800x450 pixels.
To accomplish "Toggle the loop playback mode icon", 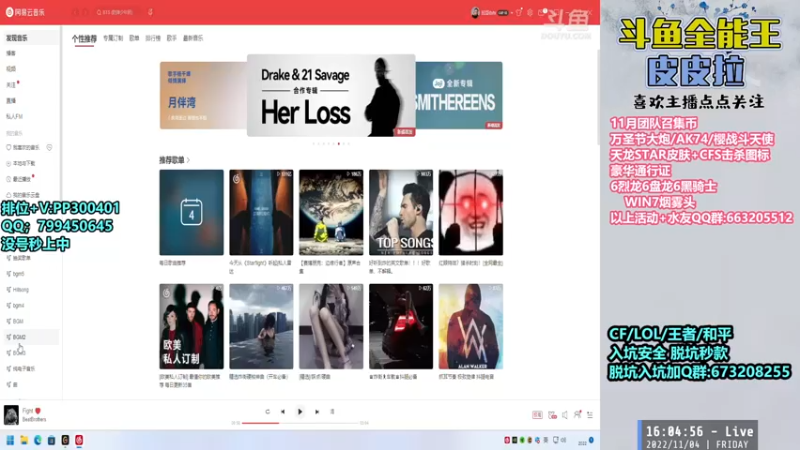I will point(267,412).
